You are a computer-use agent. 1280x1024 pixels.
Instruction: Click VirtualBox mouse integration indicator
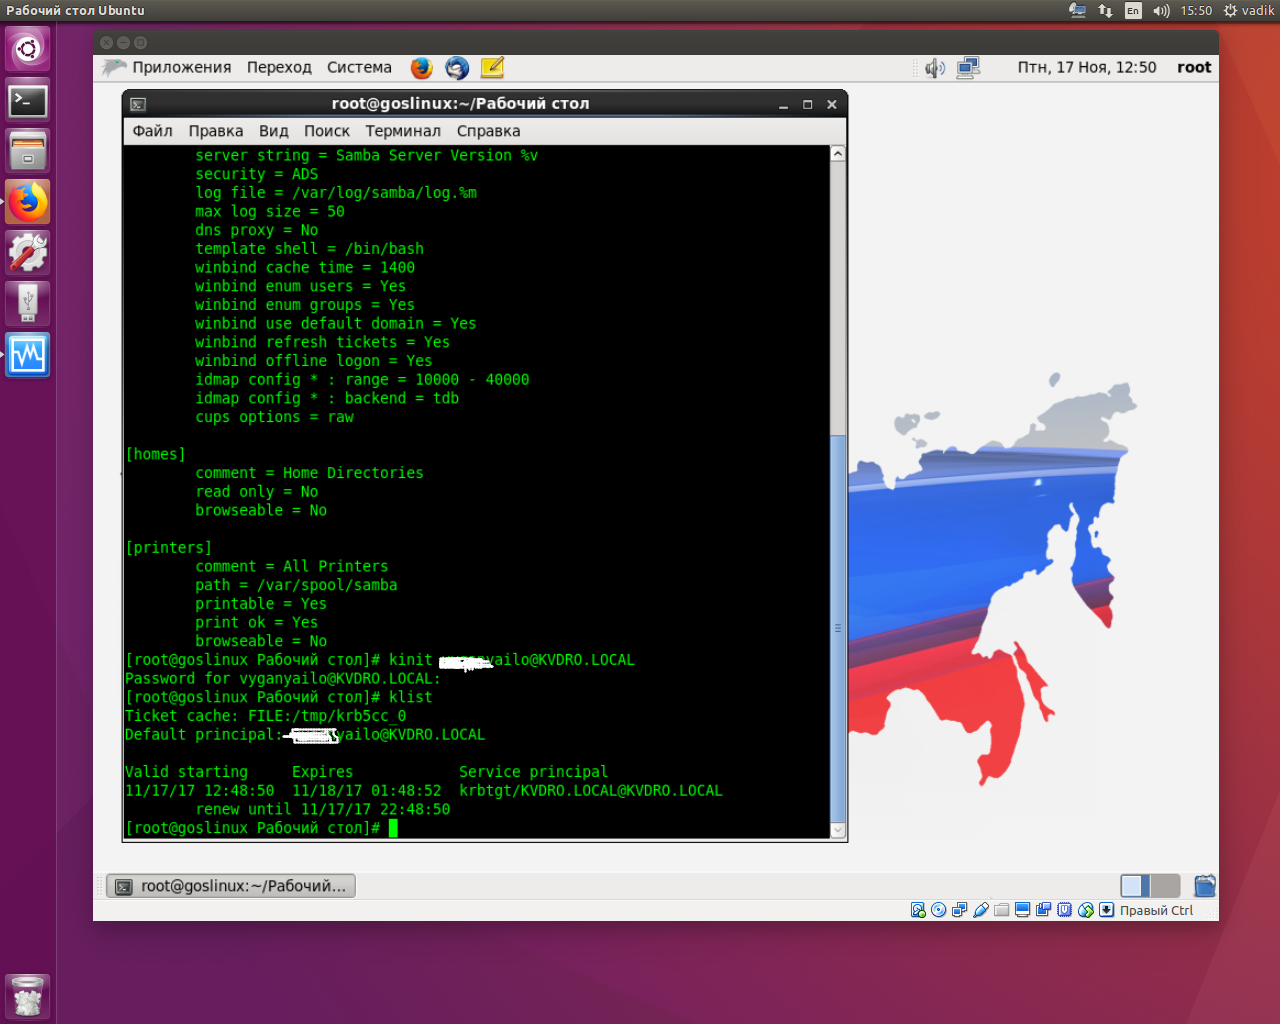tap(1086, 910)
